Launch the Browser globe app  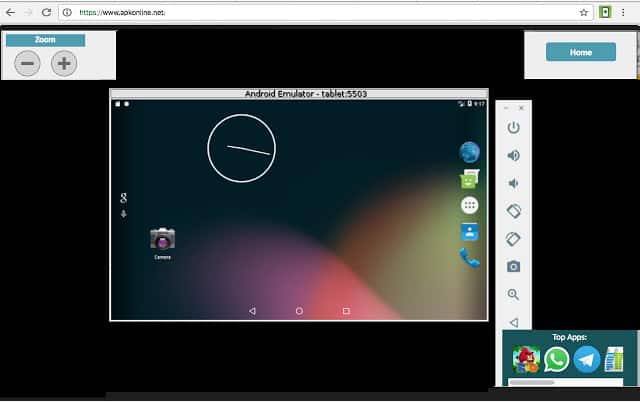pyautogui.click(x=469, y=152)
